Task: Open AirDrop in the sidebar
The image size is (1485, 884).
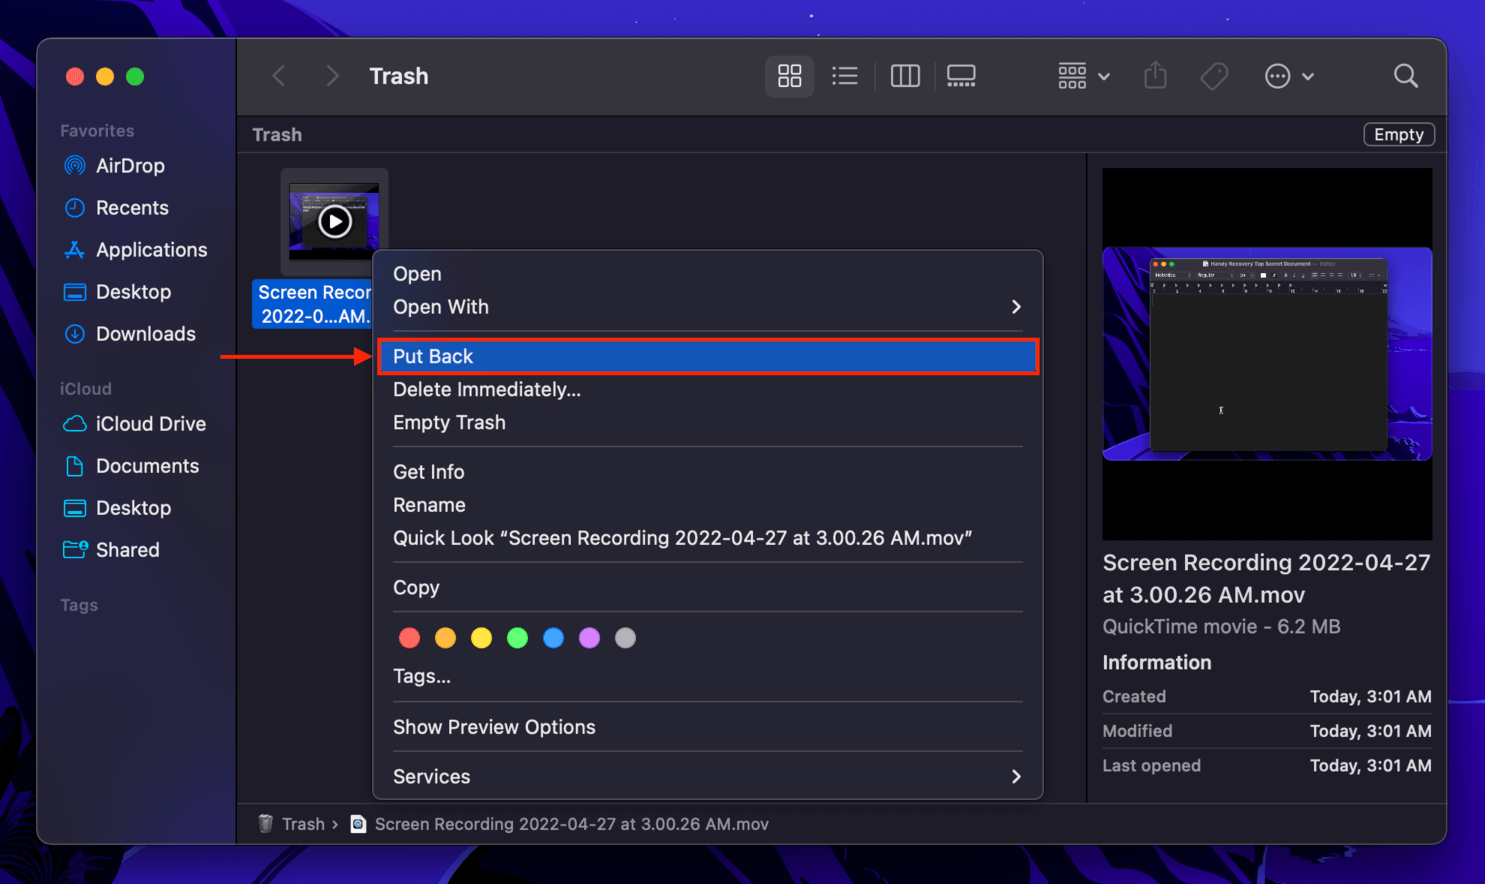Action: pos(130,166)
